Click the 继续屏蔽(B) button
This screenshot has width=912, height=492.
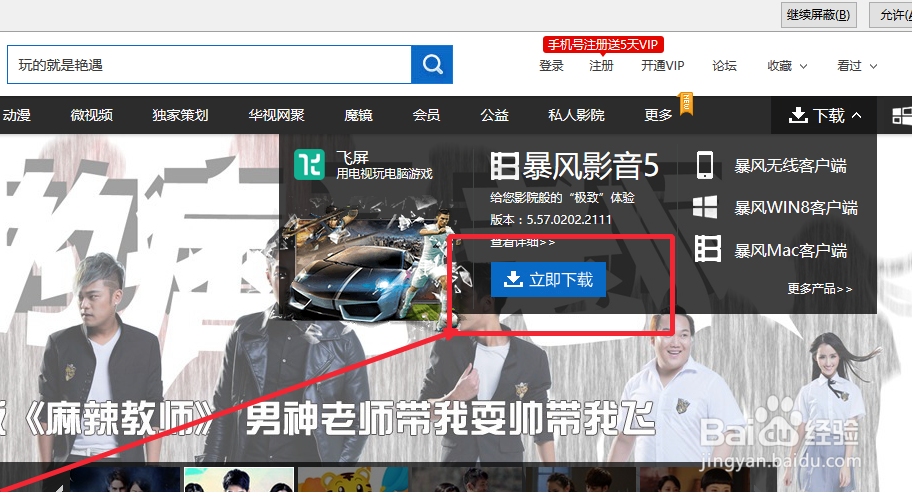click(818, 15)
